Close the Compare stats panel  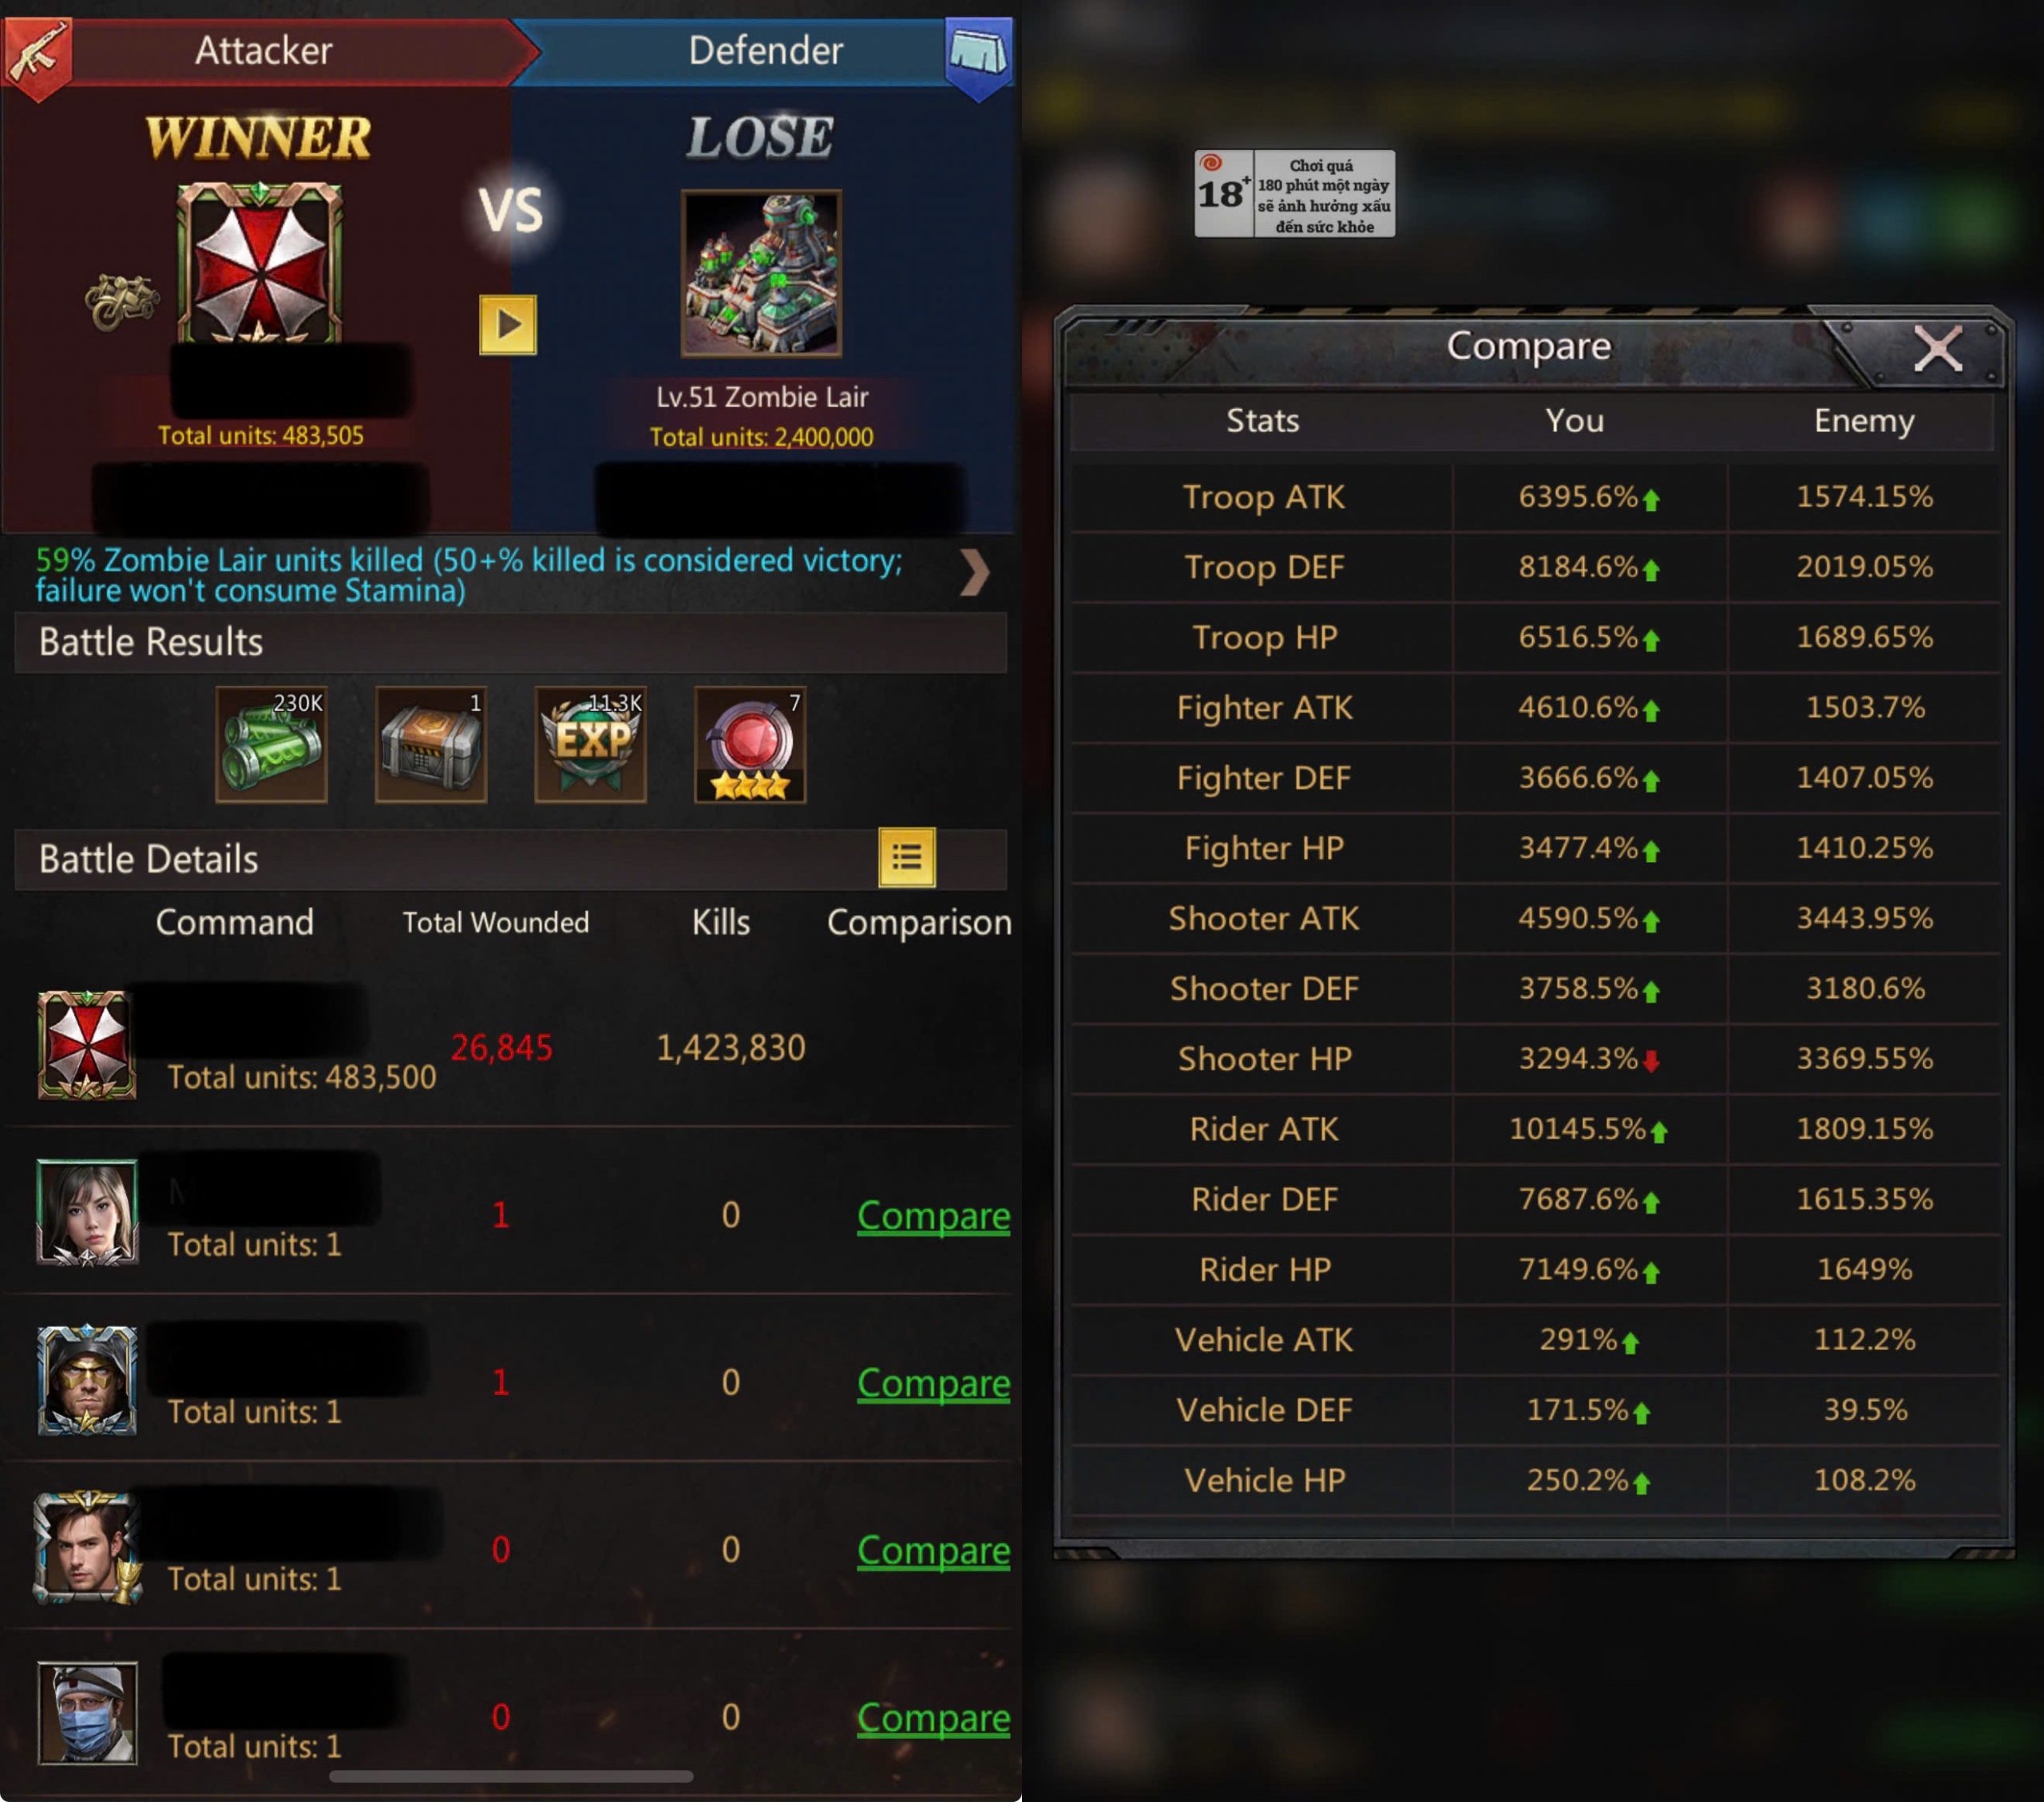click(x=1937, y=349)
